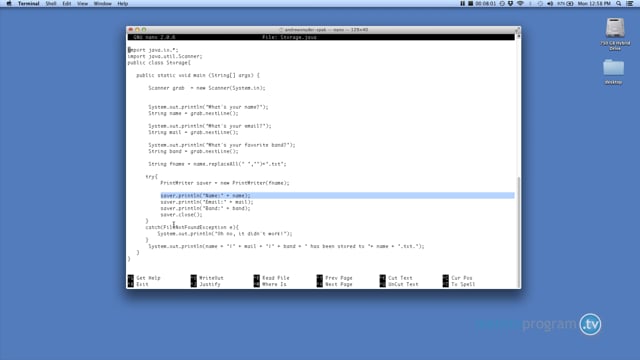Click the println "What's your email?" line
The width and height of the screenshot is (640, 360).
click(210, 126)
